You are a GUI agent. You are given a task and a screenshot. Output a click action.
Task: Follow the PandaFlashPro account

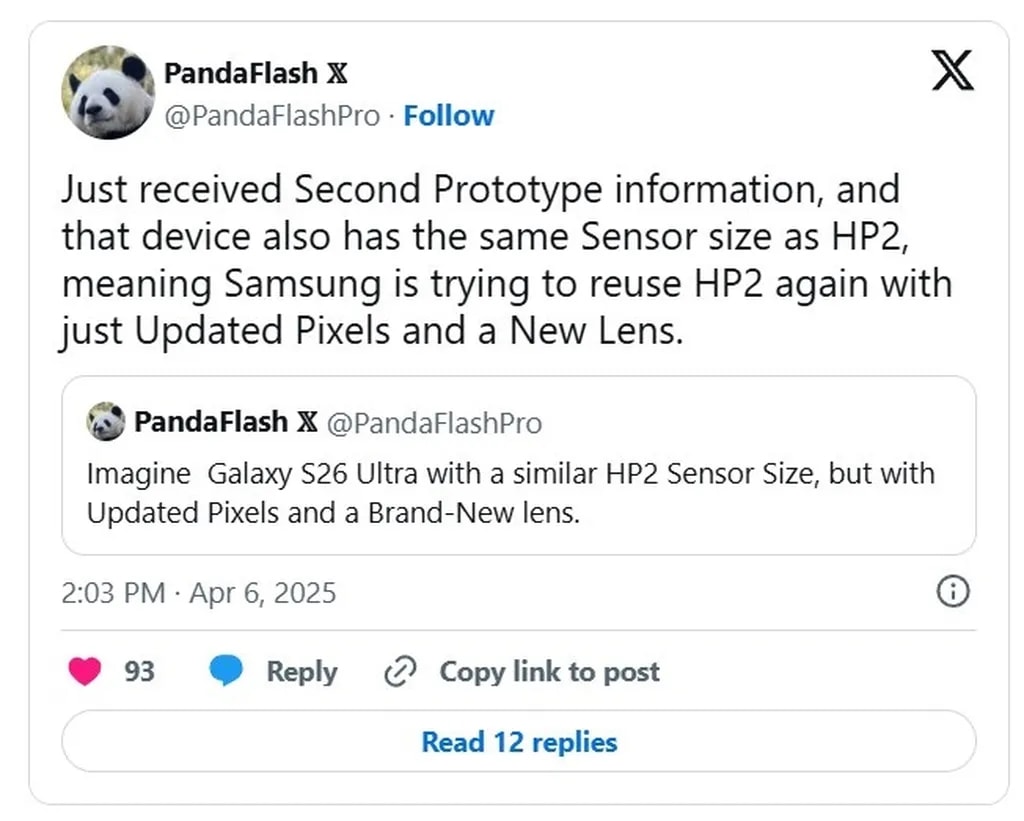pos(448,116)
